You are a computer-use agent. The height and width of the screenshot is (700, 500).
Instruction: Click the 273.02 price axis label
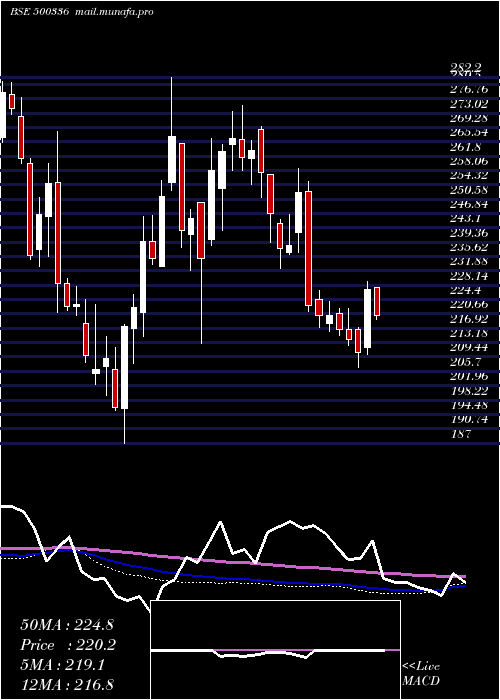pyautogui.click(x=469, y=104)
